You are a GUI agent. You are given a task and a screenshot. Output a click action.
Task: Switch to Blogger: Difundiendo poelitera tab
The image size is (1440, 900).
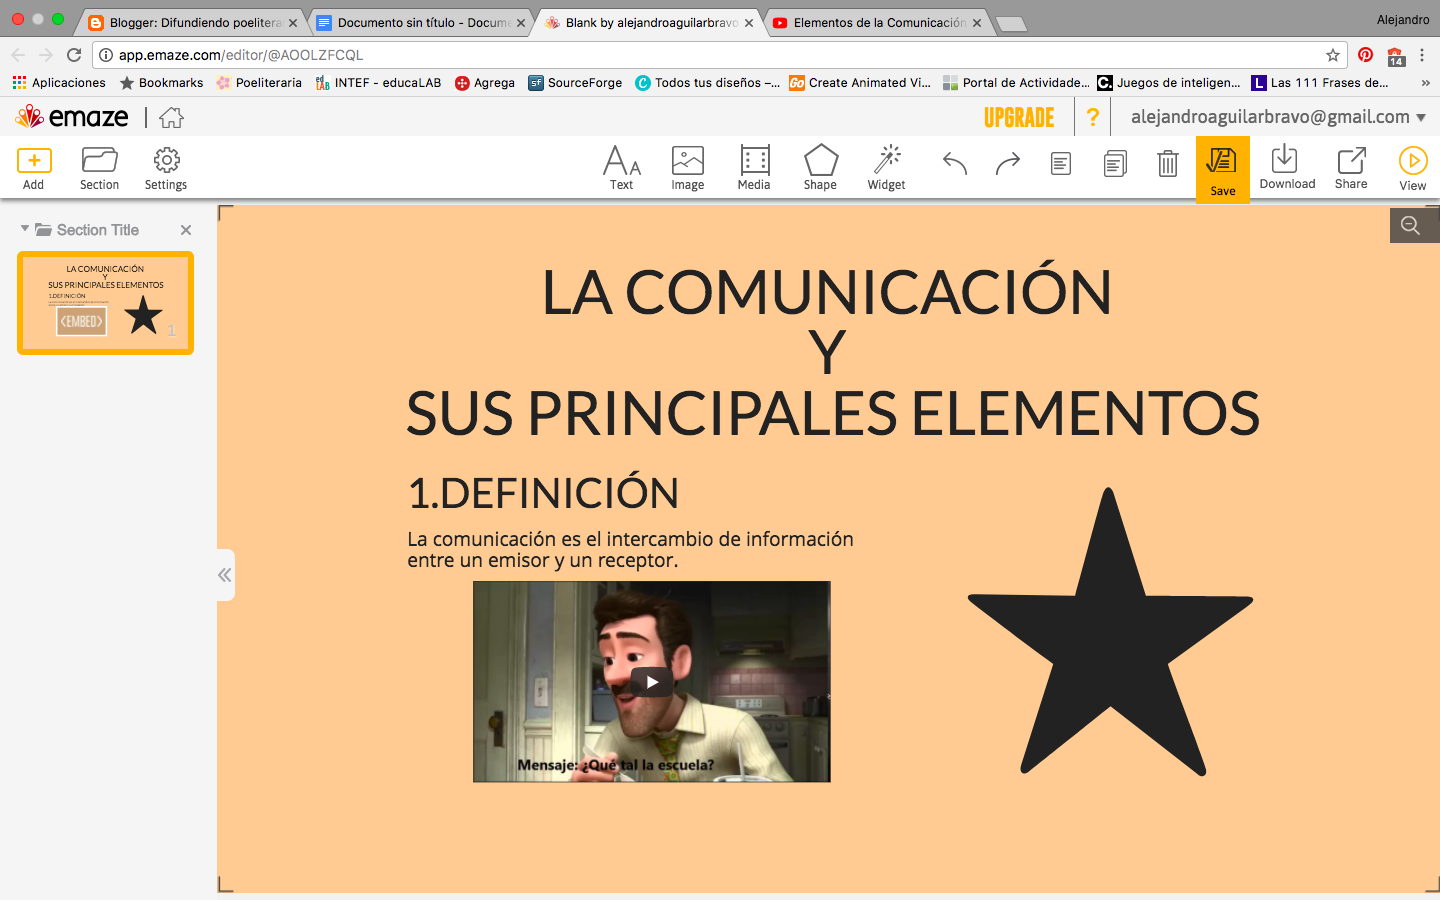coord(193,22)
